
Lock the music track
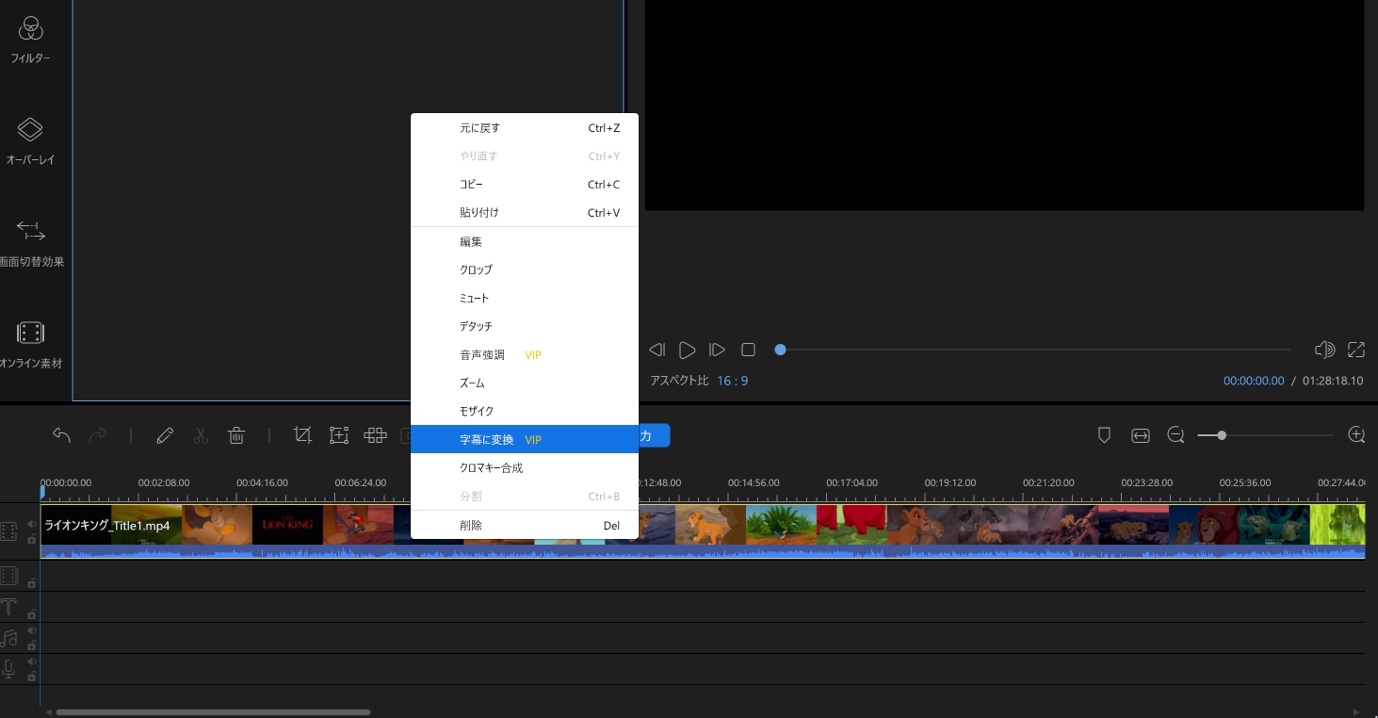pyautogui.click(x=31, y=645)
